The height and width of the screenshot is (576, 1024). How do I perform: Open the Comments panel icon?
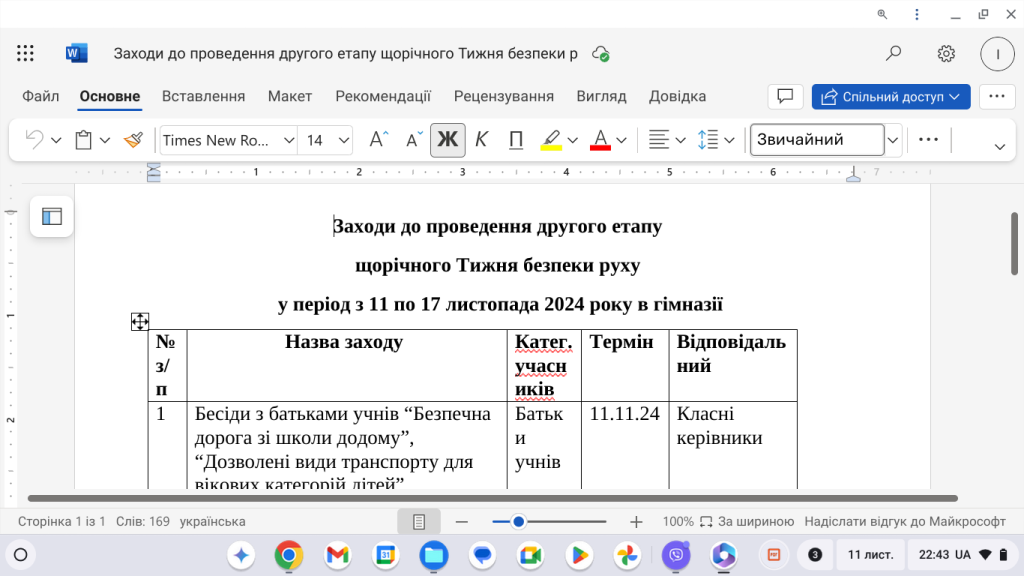point(785,96)
